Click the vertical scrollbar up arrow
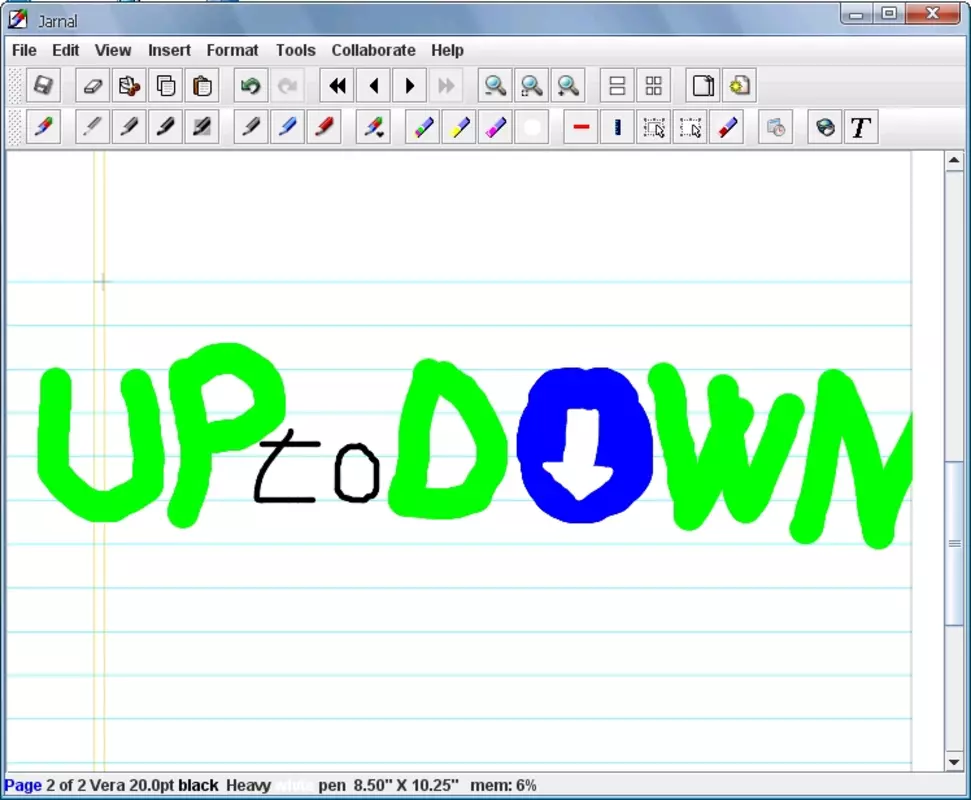The width and height of the screenshot is (971, 800). click(954, 161)
